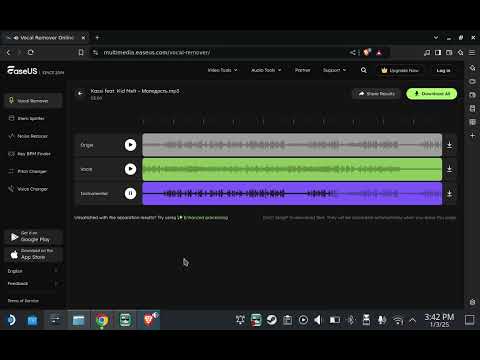The image size is (480, 360).
Task: Expand the Feedback item in the sidebar
Action: click(33, 283)
